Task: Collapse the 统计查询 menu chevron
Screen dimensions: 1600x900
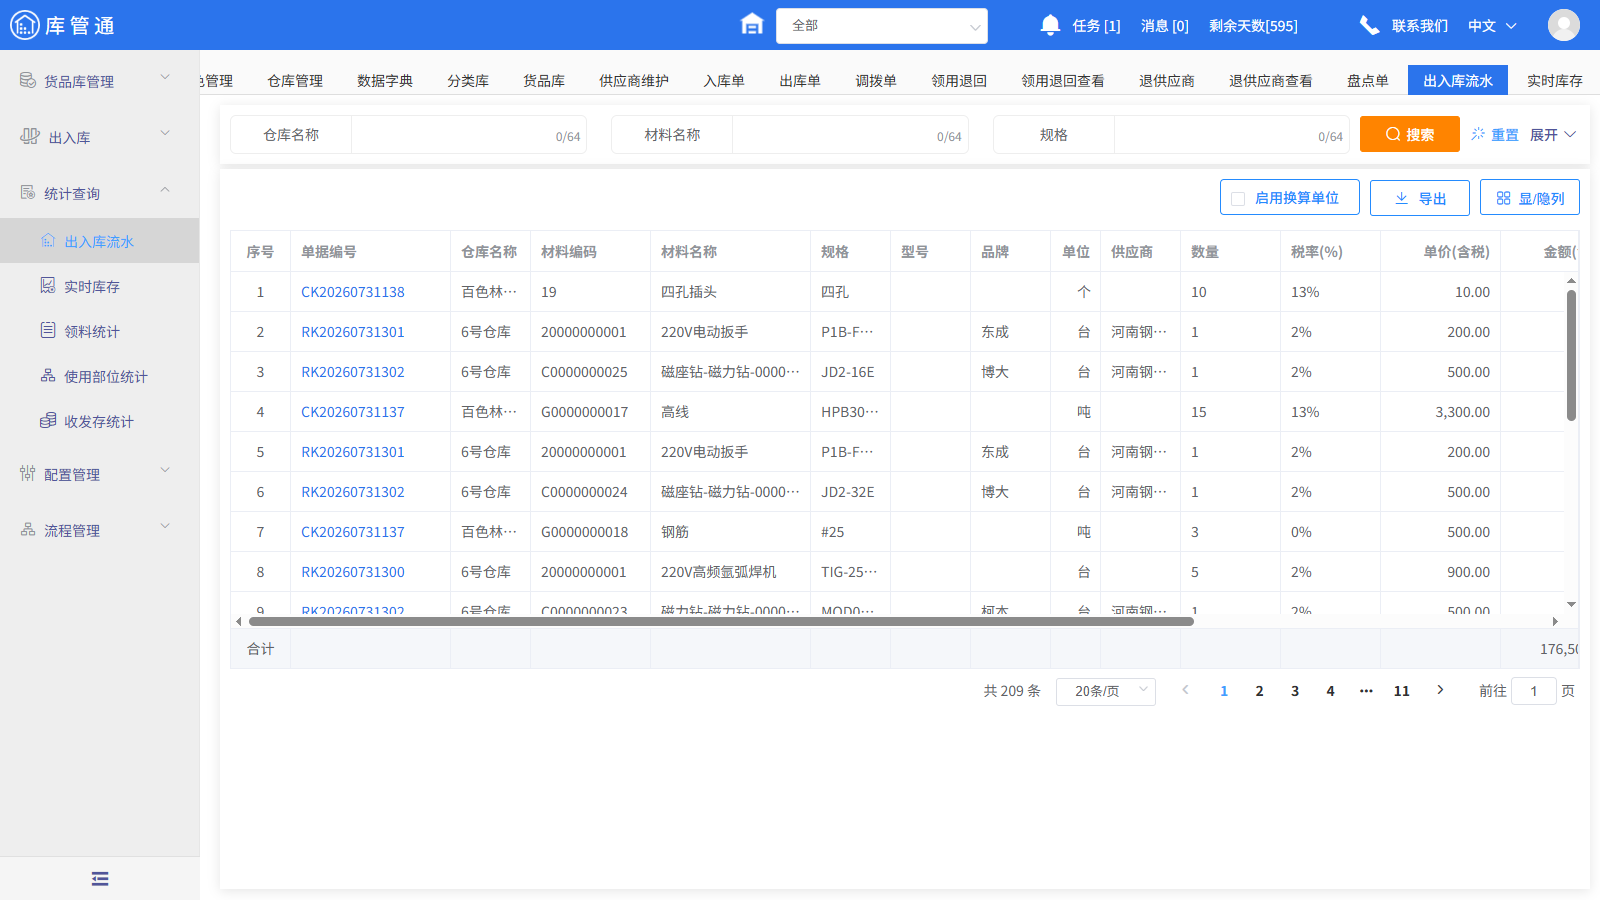Action: click(165, 189)
